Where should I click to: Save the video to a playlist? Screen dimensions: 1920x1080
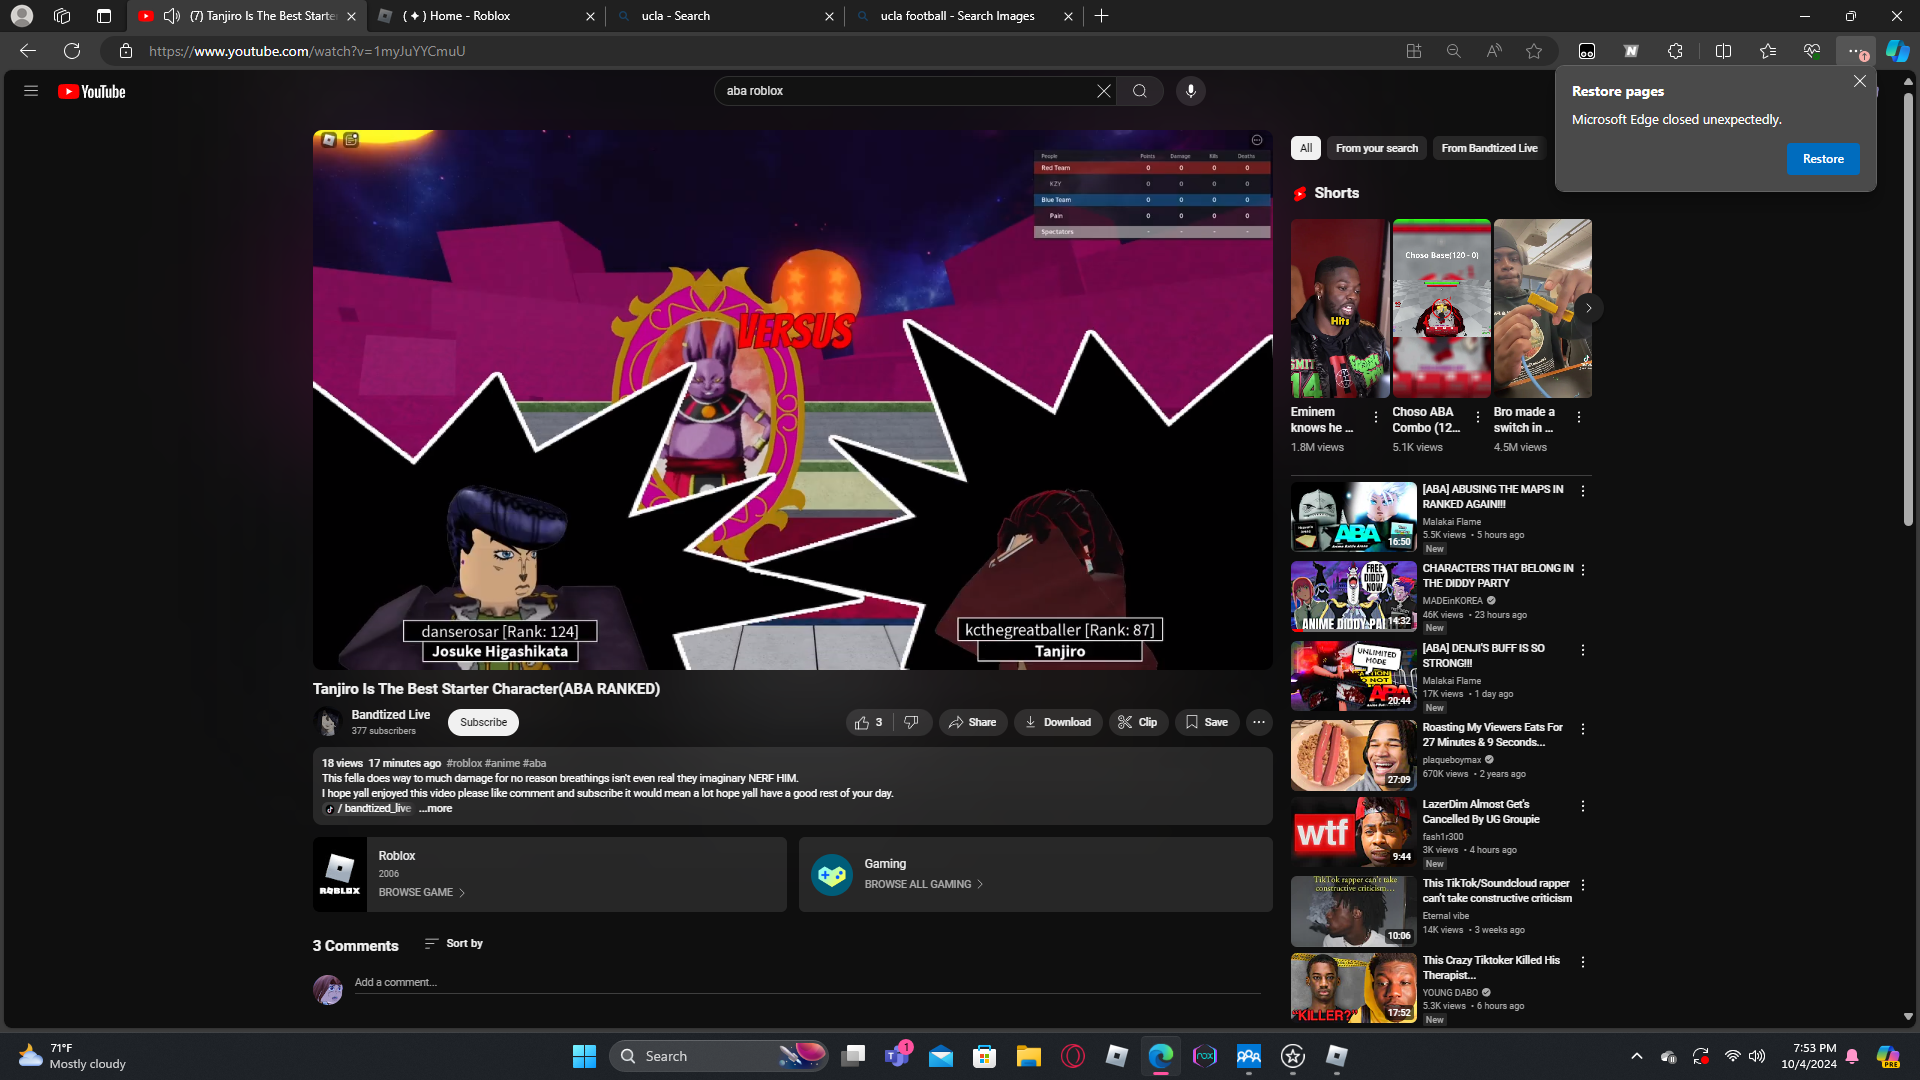point(1207,722)
